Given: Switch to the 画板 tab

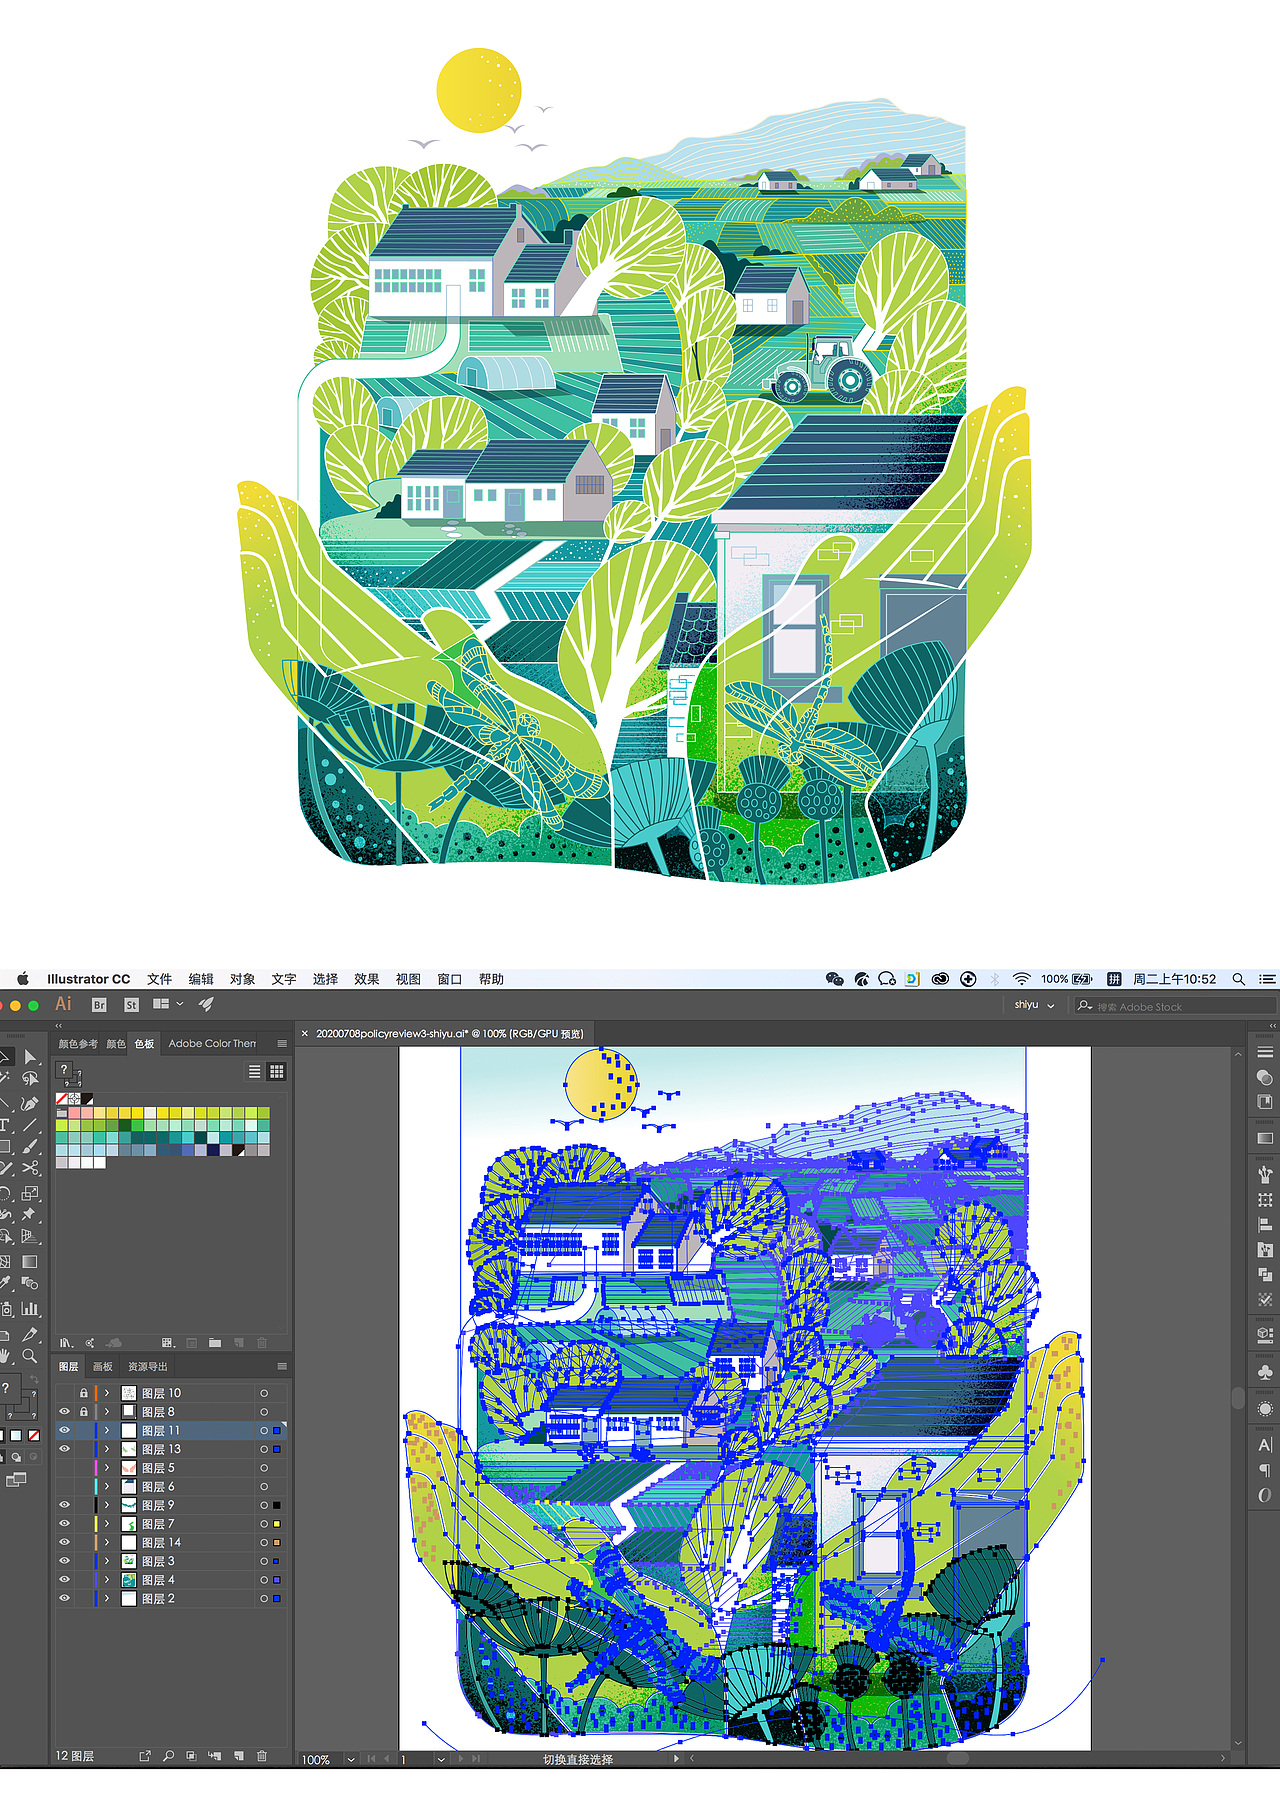Looking at the screenshot, I should click(103, 1366).
